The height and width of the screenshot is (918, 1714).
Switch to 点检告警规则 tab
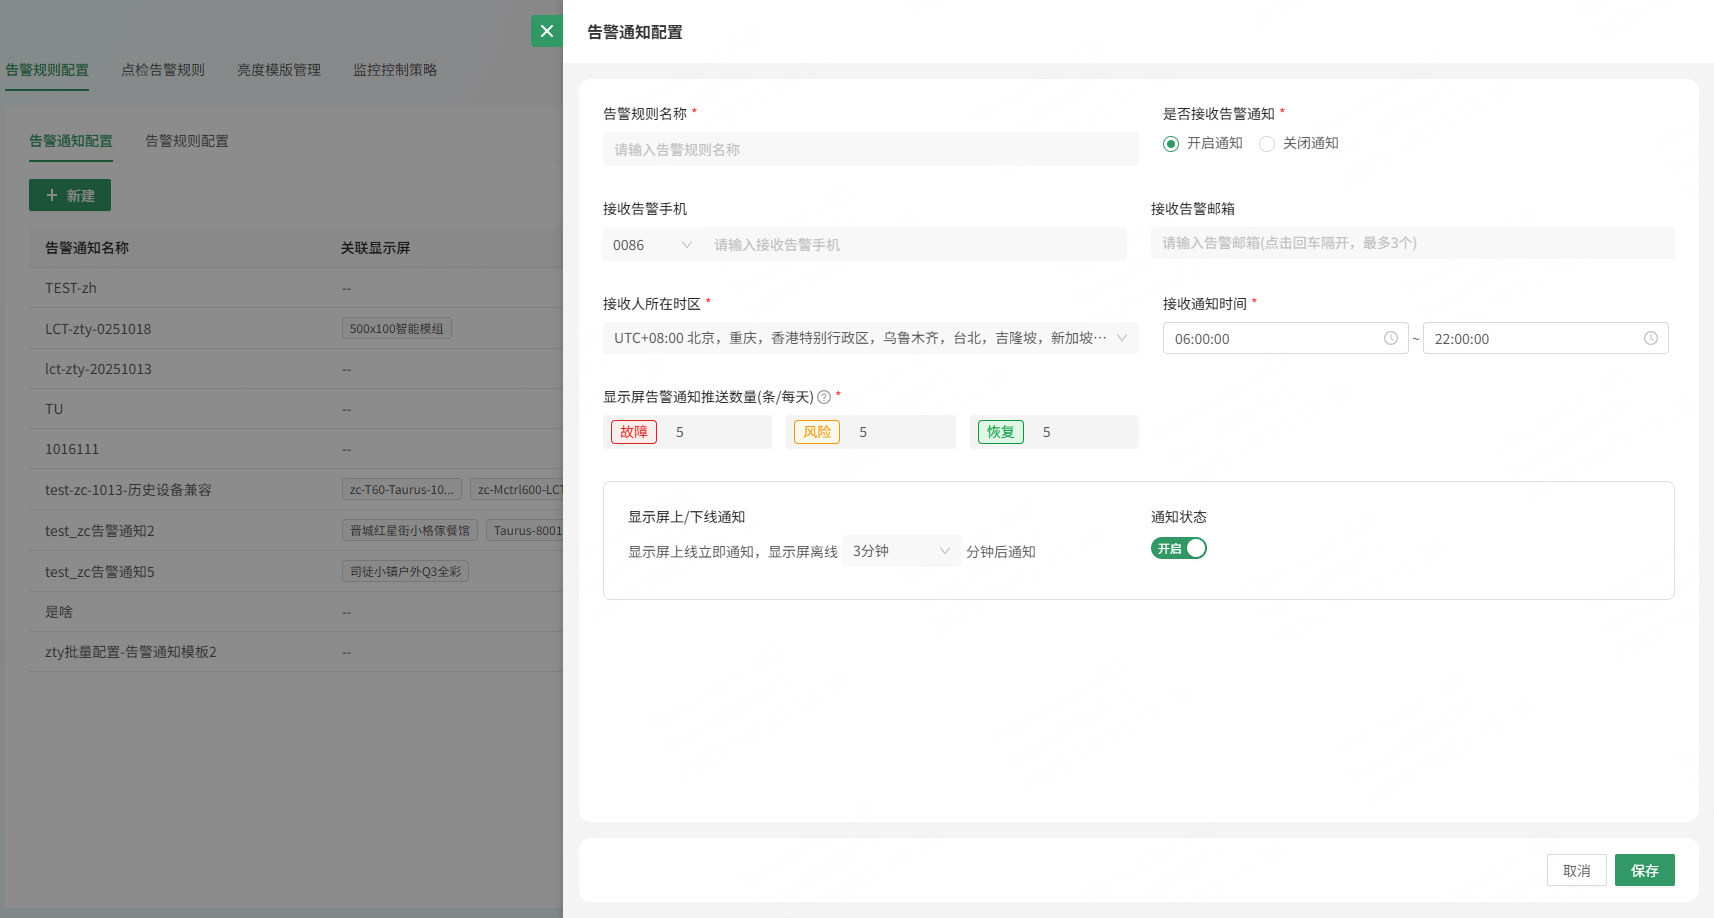(163, 70)
